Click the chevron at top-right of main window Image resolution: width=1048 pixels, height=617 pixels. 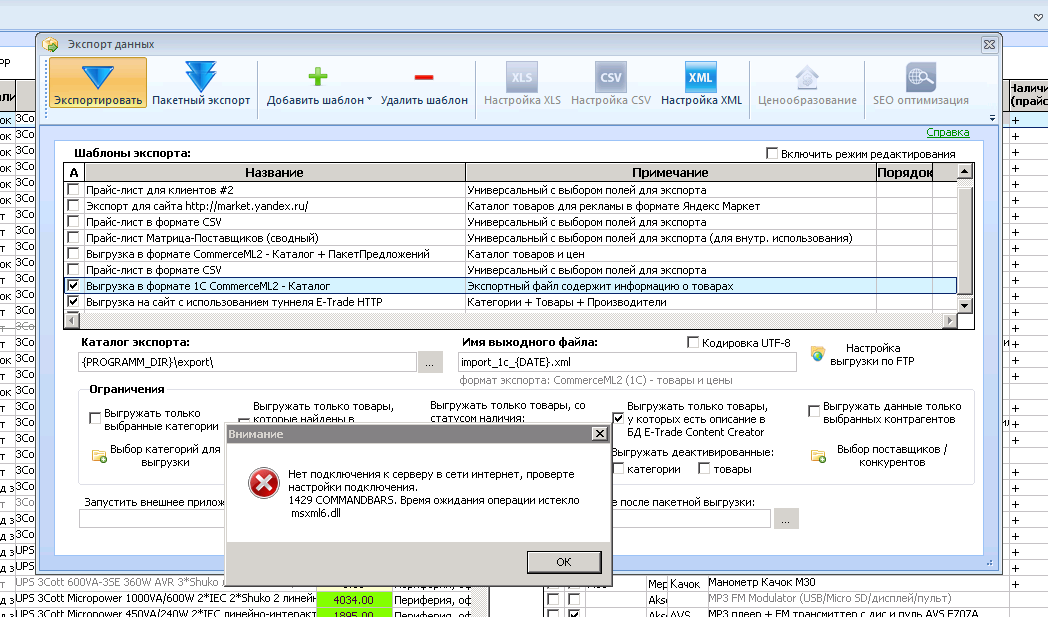coord(1038,17)
